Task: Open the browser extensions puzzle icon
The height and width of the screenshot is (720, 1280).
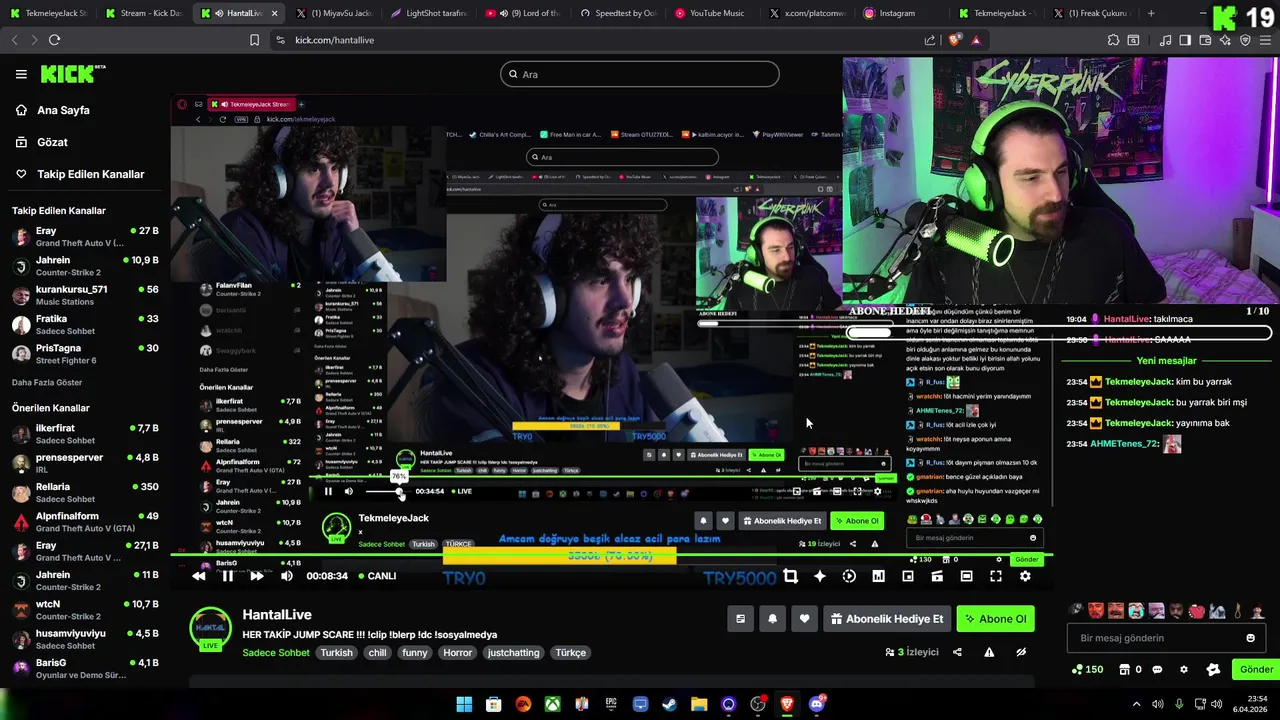Action: point(1113,40)
